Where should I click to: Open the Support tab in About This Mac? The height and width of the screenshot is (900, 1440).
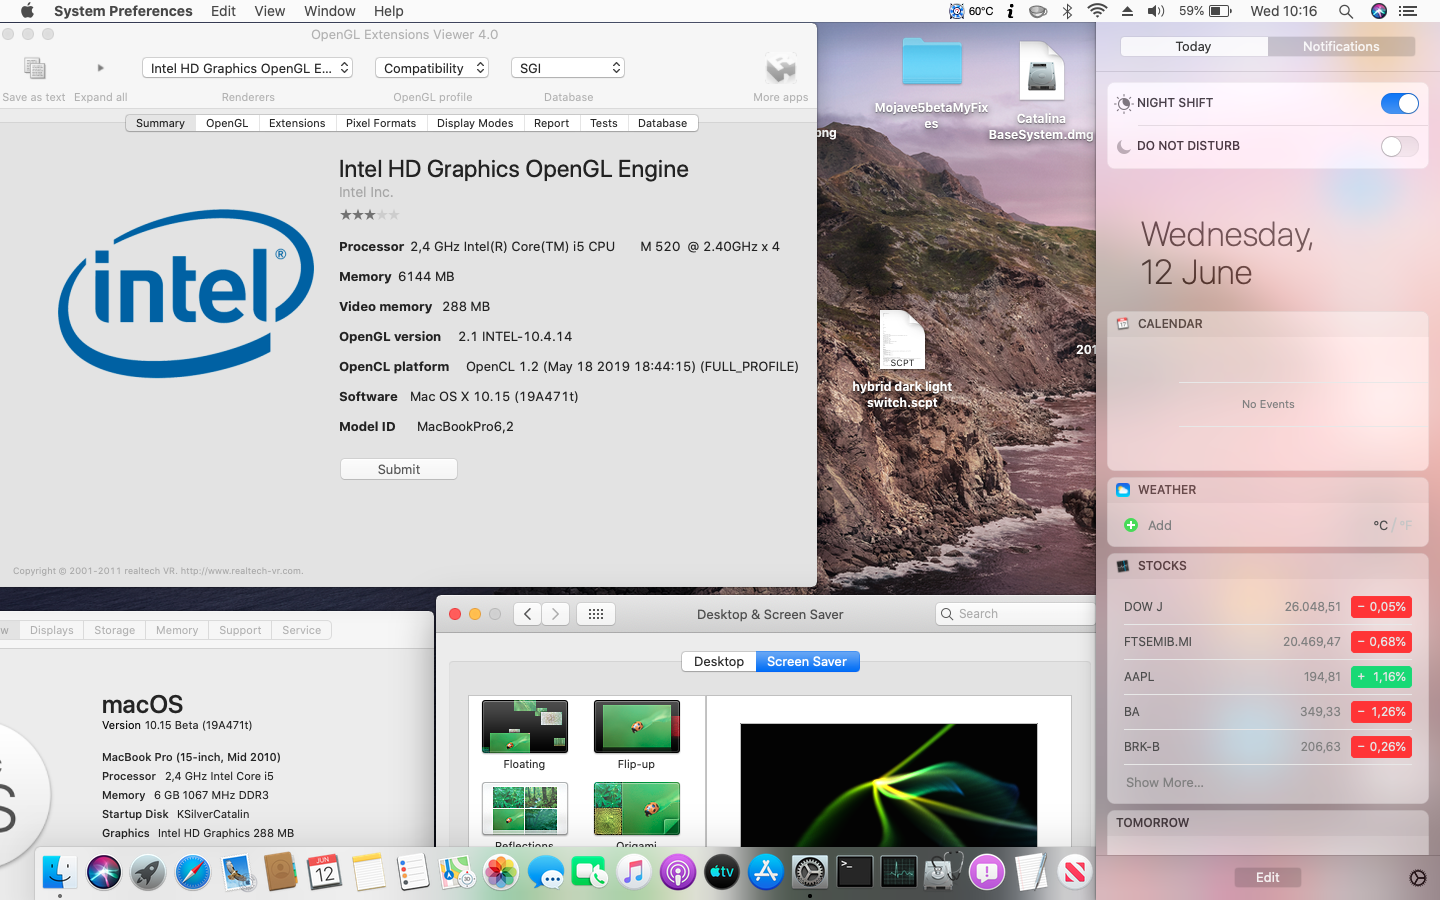240,630
